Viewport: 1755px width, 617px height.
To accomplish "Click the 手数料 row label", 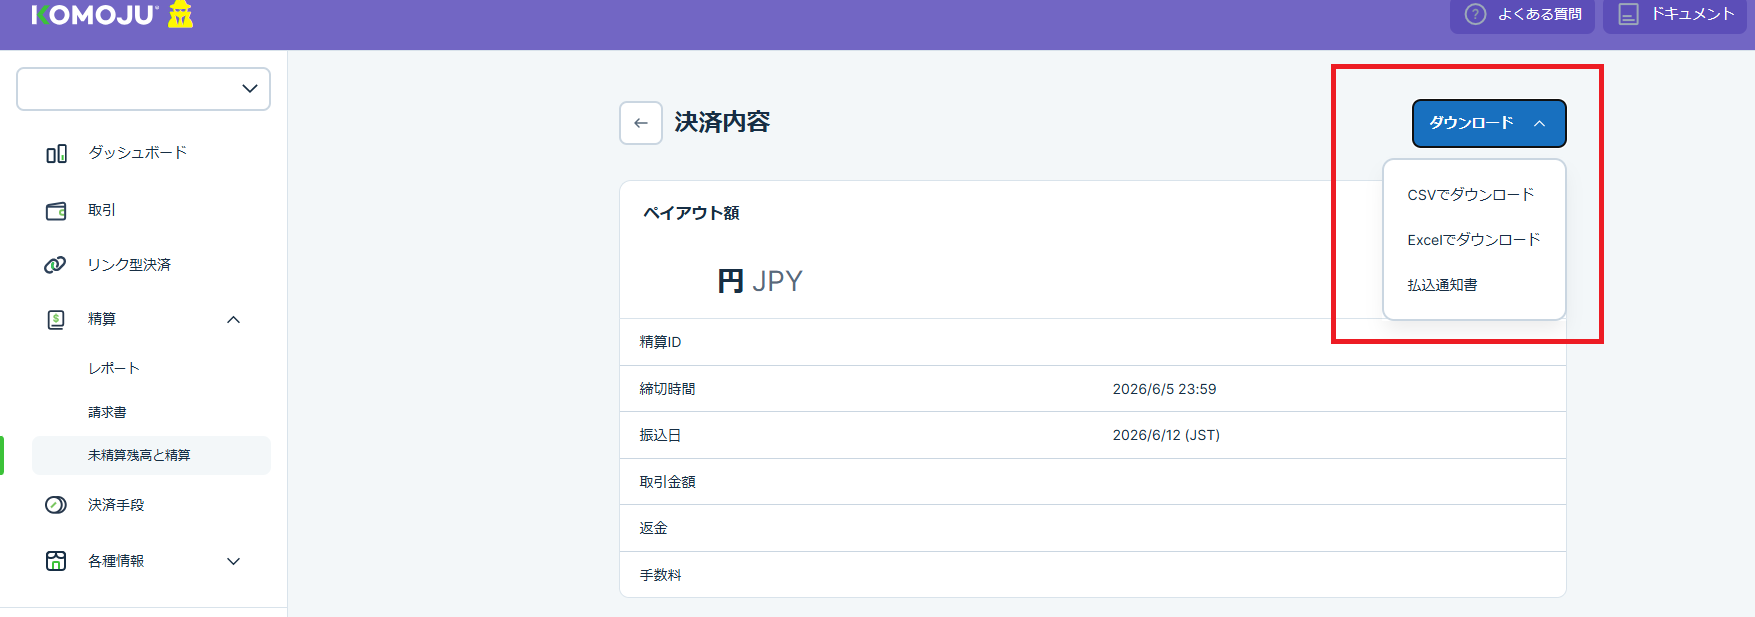I will pos(660,575).
